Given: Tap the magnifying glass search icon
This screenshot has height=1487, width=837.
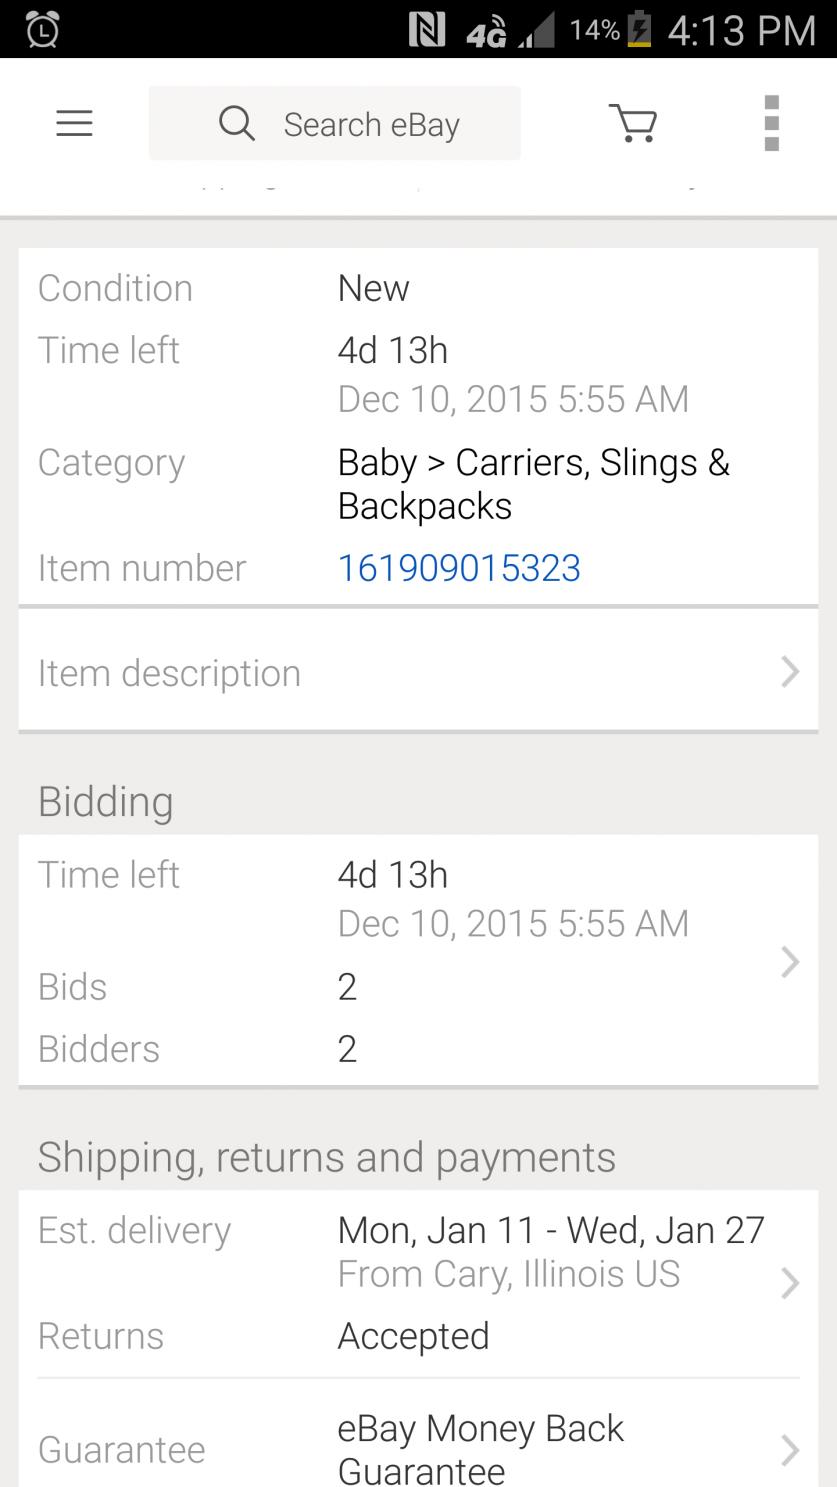Looking at the screenshot, I should (x=236, y=124).
